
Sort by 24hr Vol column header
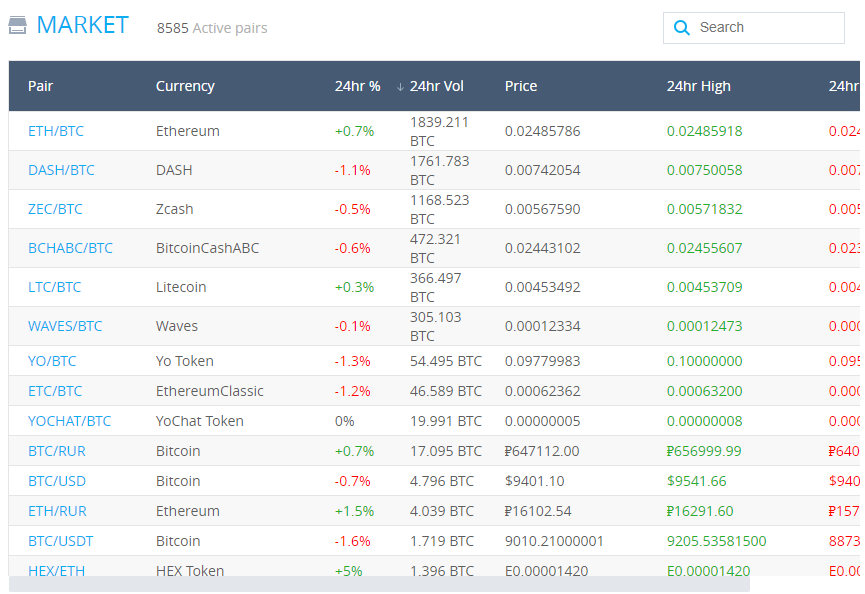[436, 86]
